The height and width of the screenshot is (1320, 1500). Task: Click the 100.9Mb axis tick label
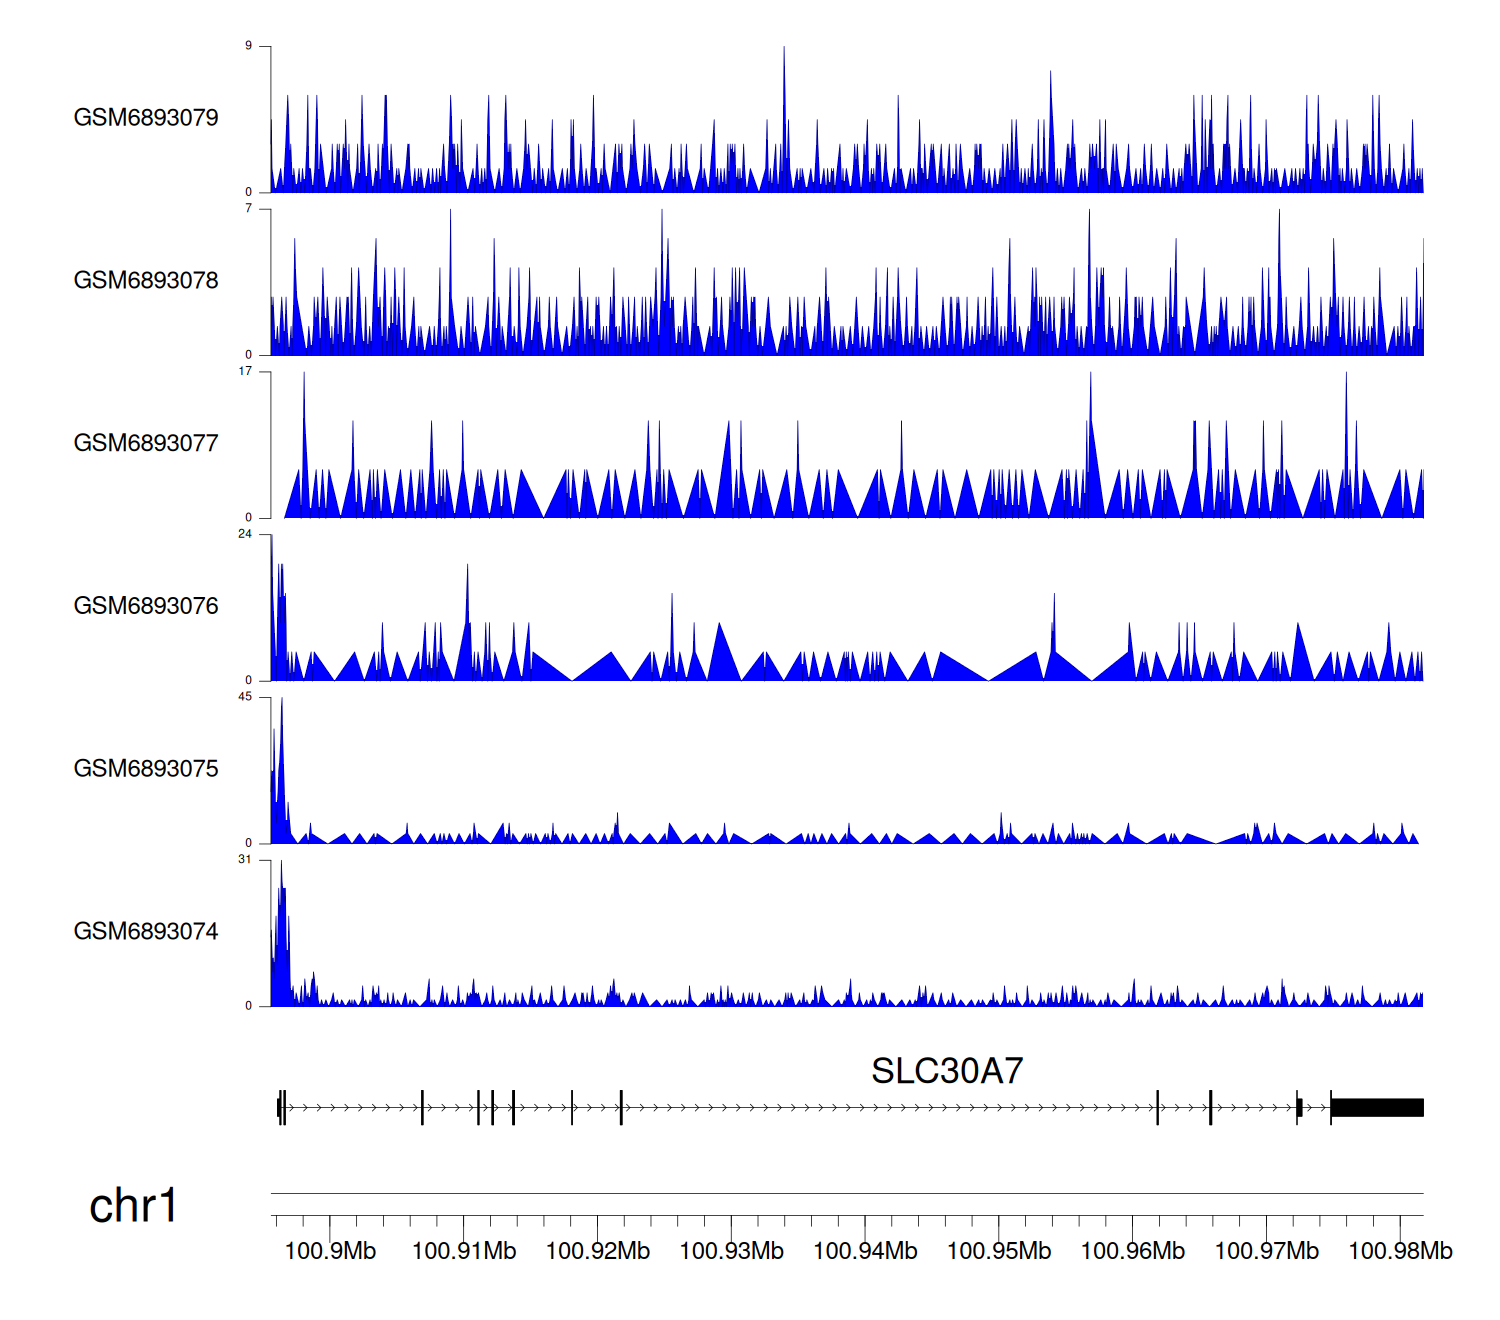pos(330,1251)
